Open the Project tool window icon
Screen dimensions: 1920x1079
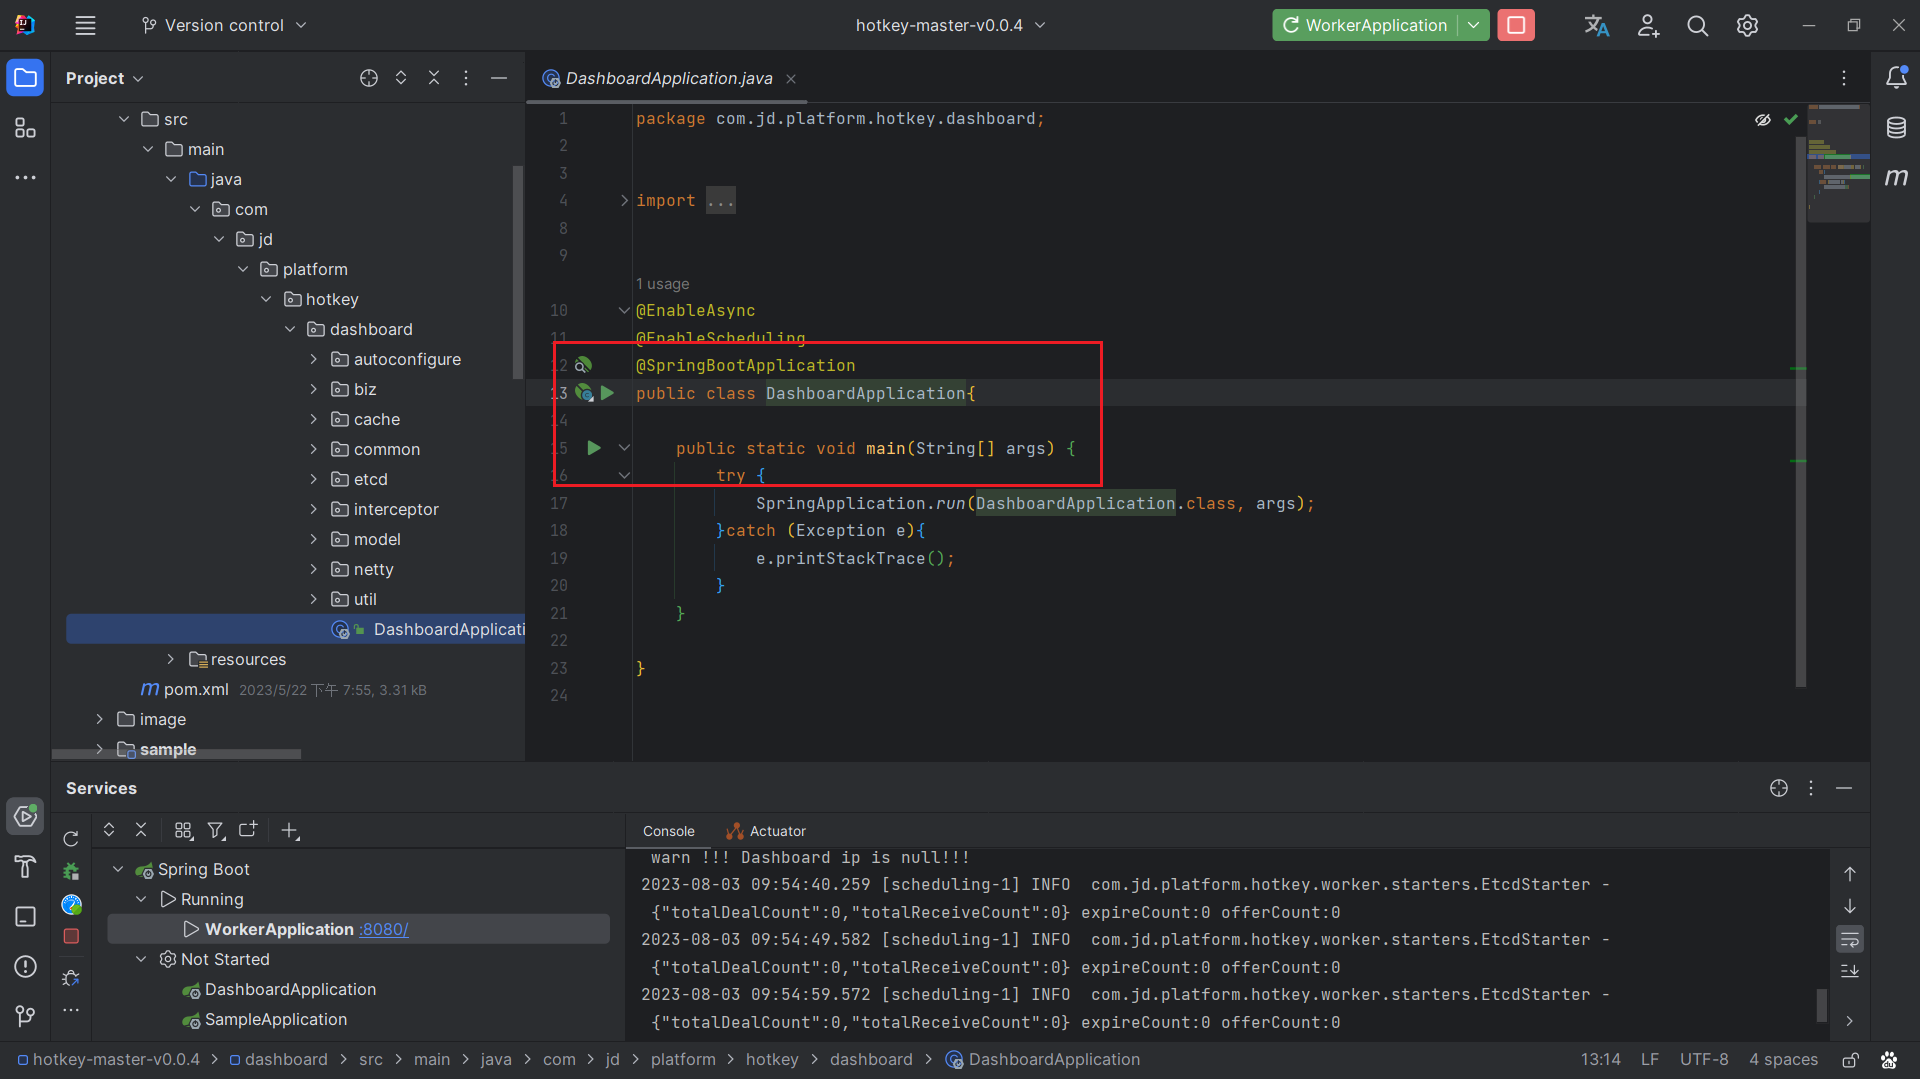pyautogui.click(x=25, y=78)
